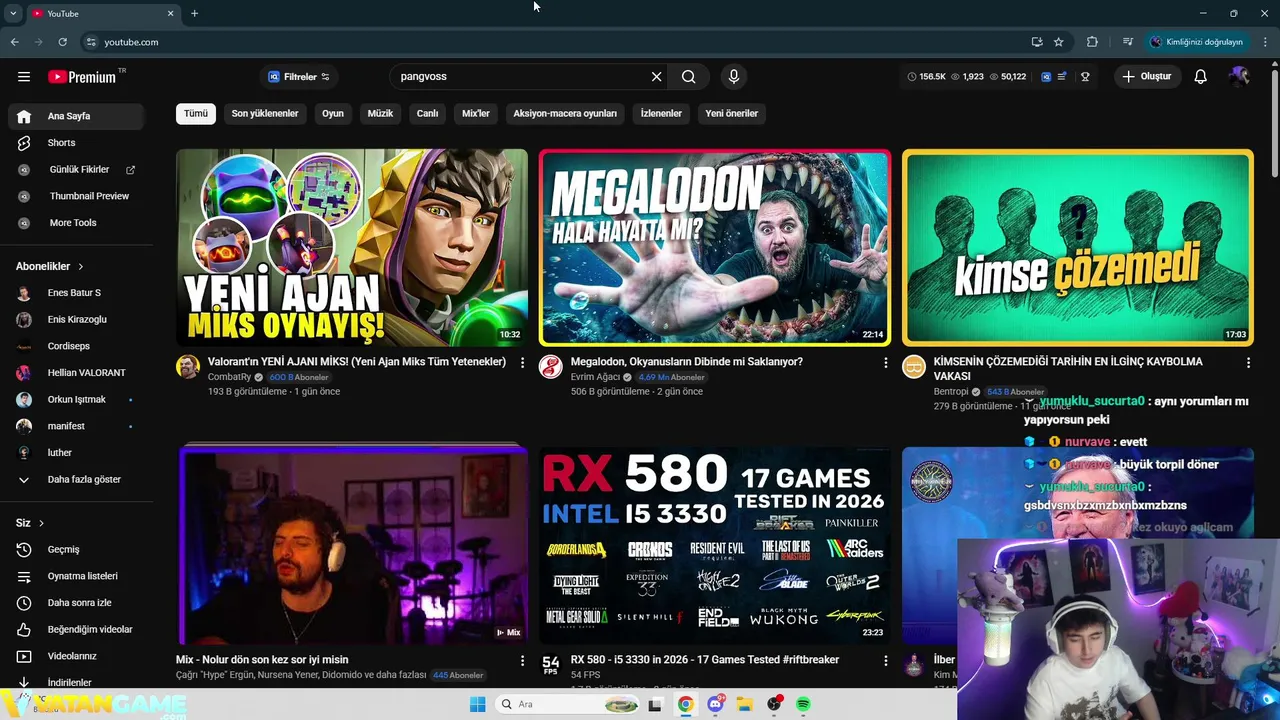The image size is (1280, 720).
Task: Open the Megalodon video thumbnail
Action: [715, 248]
